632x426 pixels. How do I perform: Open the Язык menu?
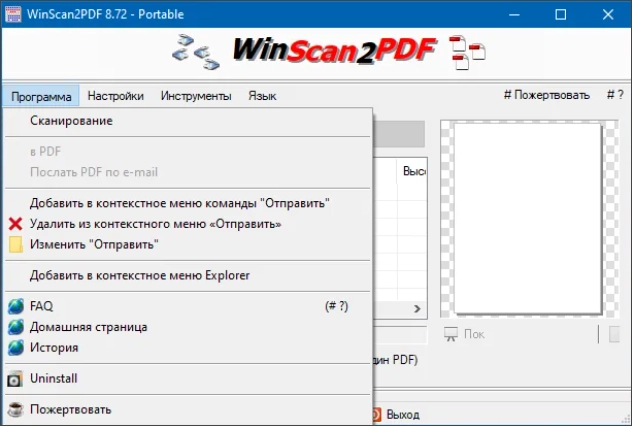[x=262, y=96]
